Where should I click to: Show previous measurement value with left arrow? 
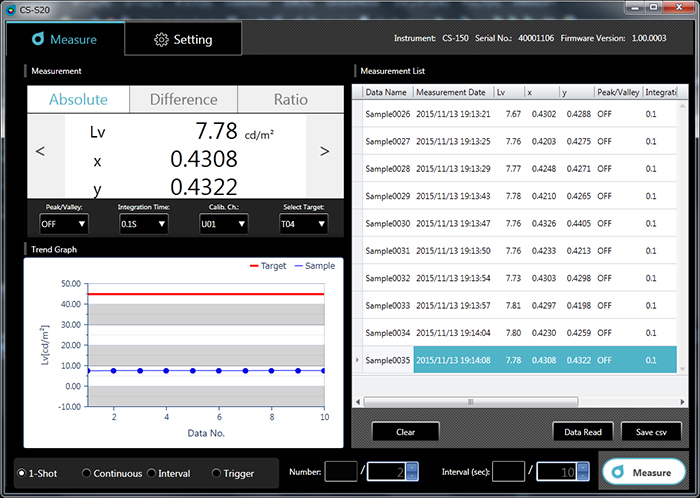point(40,151)
